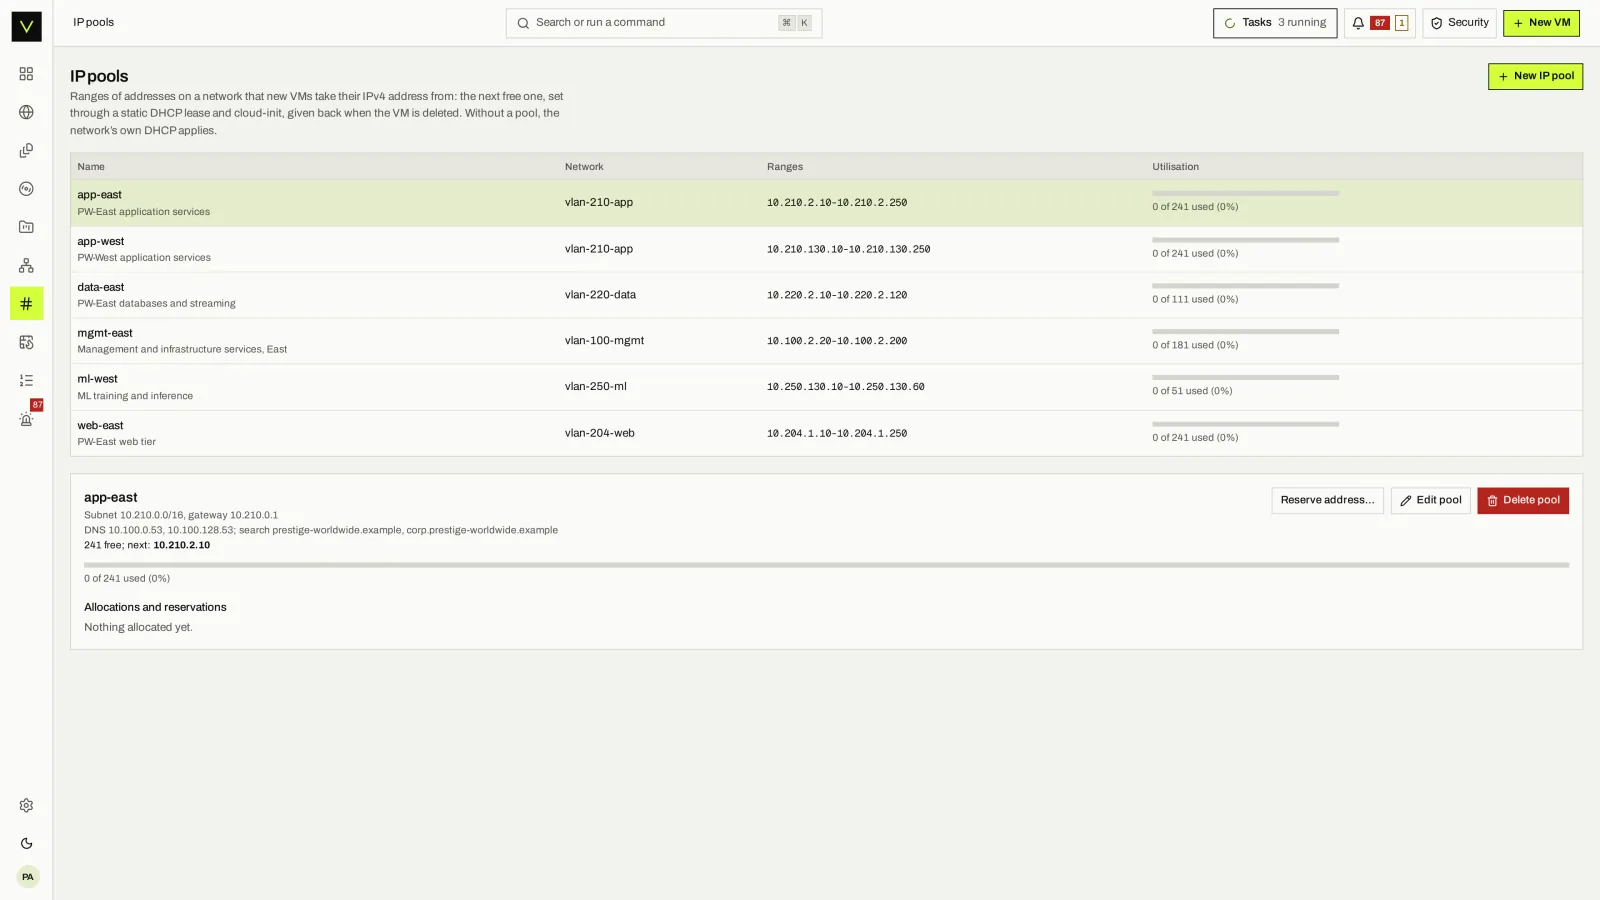
Task: Click the V logo at top of sidebar
Action: (x=26, y=26)
